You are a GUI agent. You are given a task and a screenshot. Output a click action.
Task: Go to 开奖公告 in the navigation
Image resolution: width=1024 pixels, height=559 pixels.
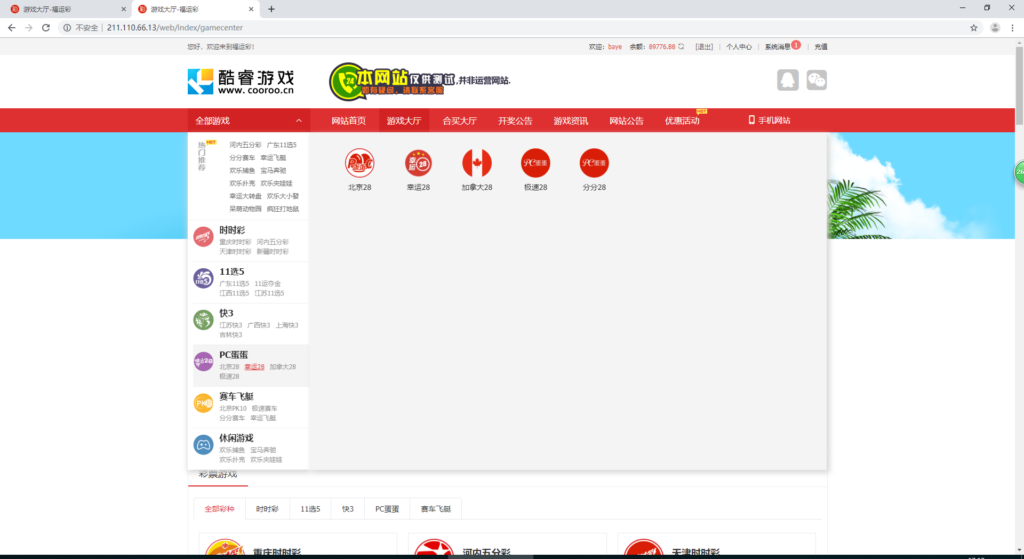[x=515, y=121]
